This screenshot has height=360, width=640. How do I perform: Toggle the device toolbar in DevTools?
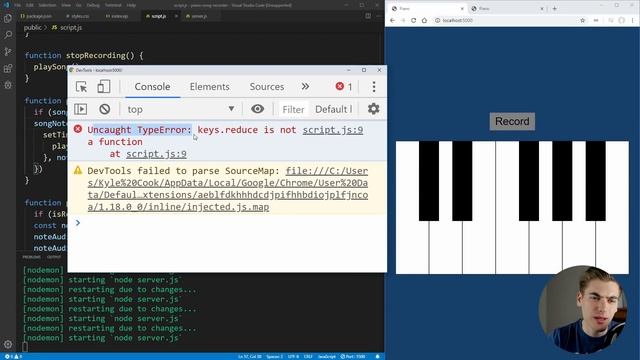point(104,87)
